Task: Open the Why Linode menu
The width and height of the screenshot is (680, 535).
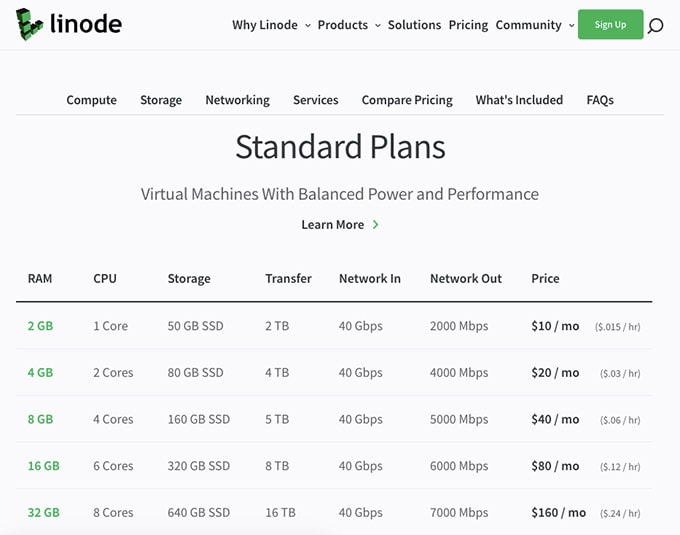Action: point(265,25)
